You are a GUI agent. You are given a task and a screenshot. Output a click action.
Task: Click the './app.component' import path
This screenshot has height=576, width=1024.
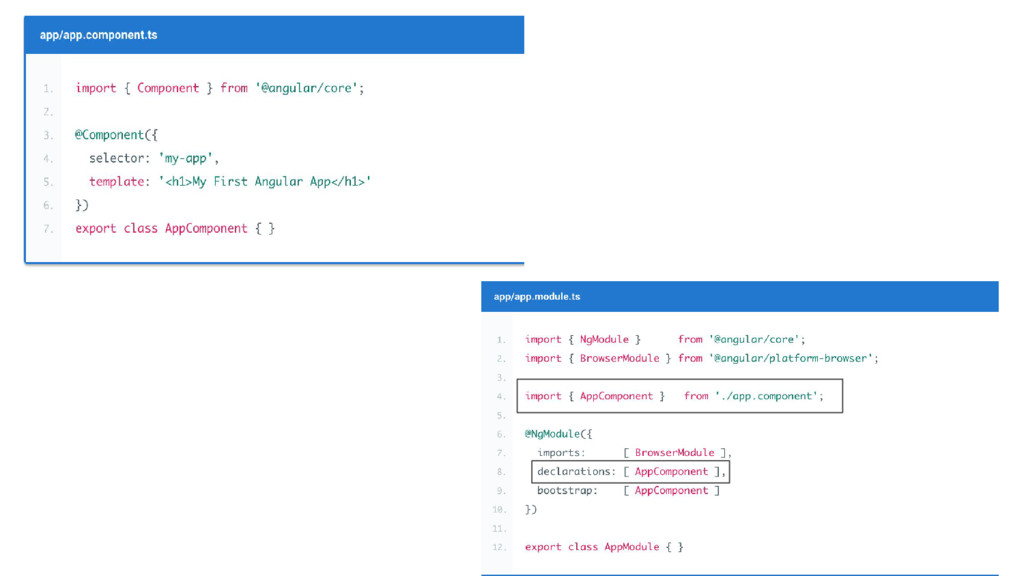click(766, 396)
